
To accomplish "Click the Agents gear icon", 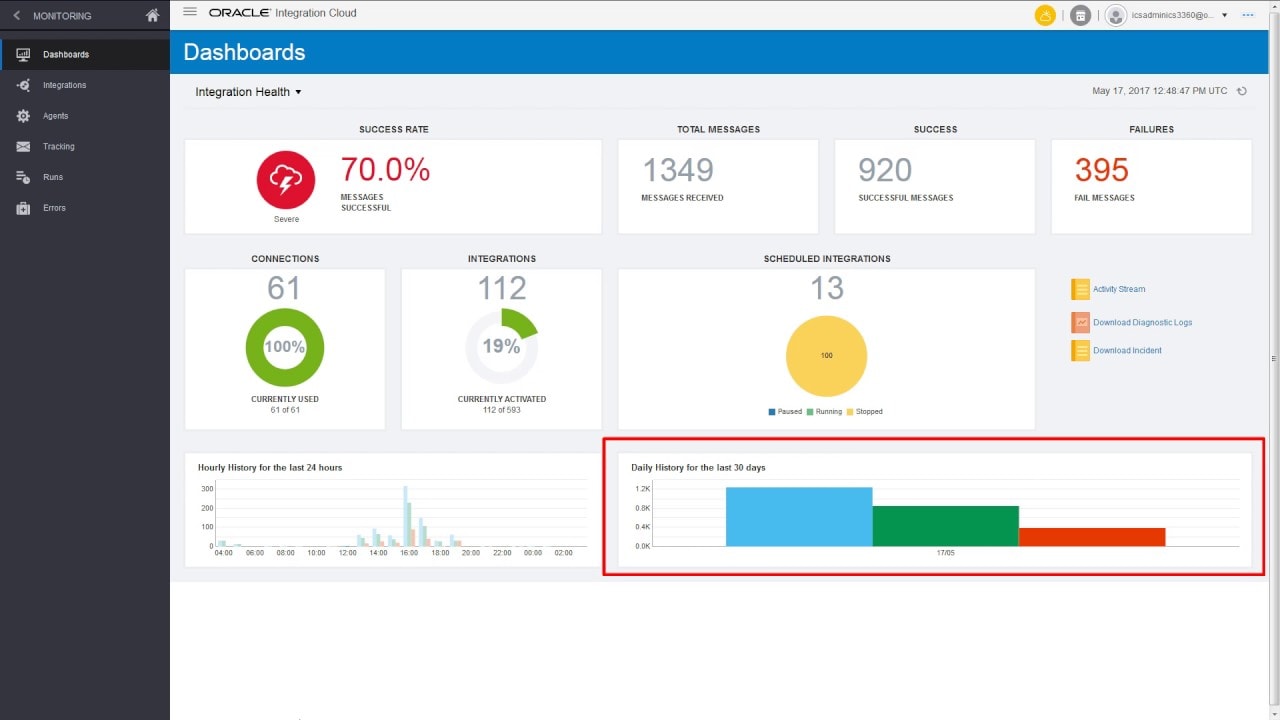I will click(x=22, y=116).
